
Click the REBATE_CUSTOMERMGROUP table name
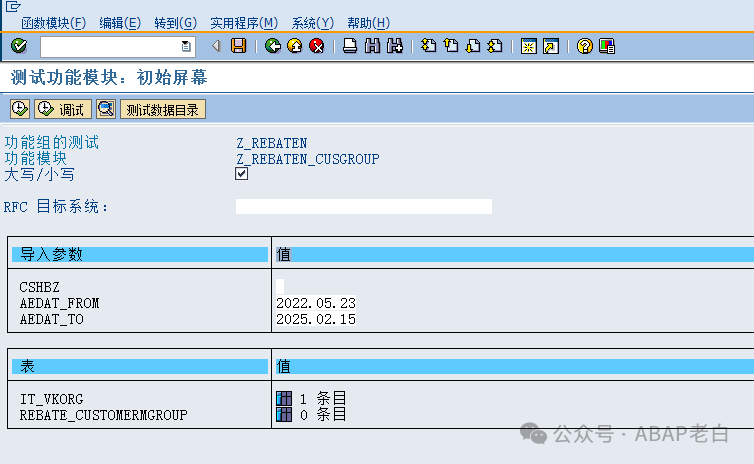pos(103,415)
